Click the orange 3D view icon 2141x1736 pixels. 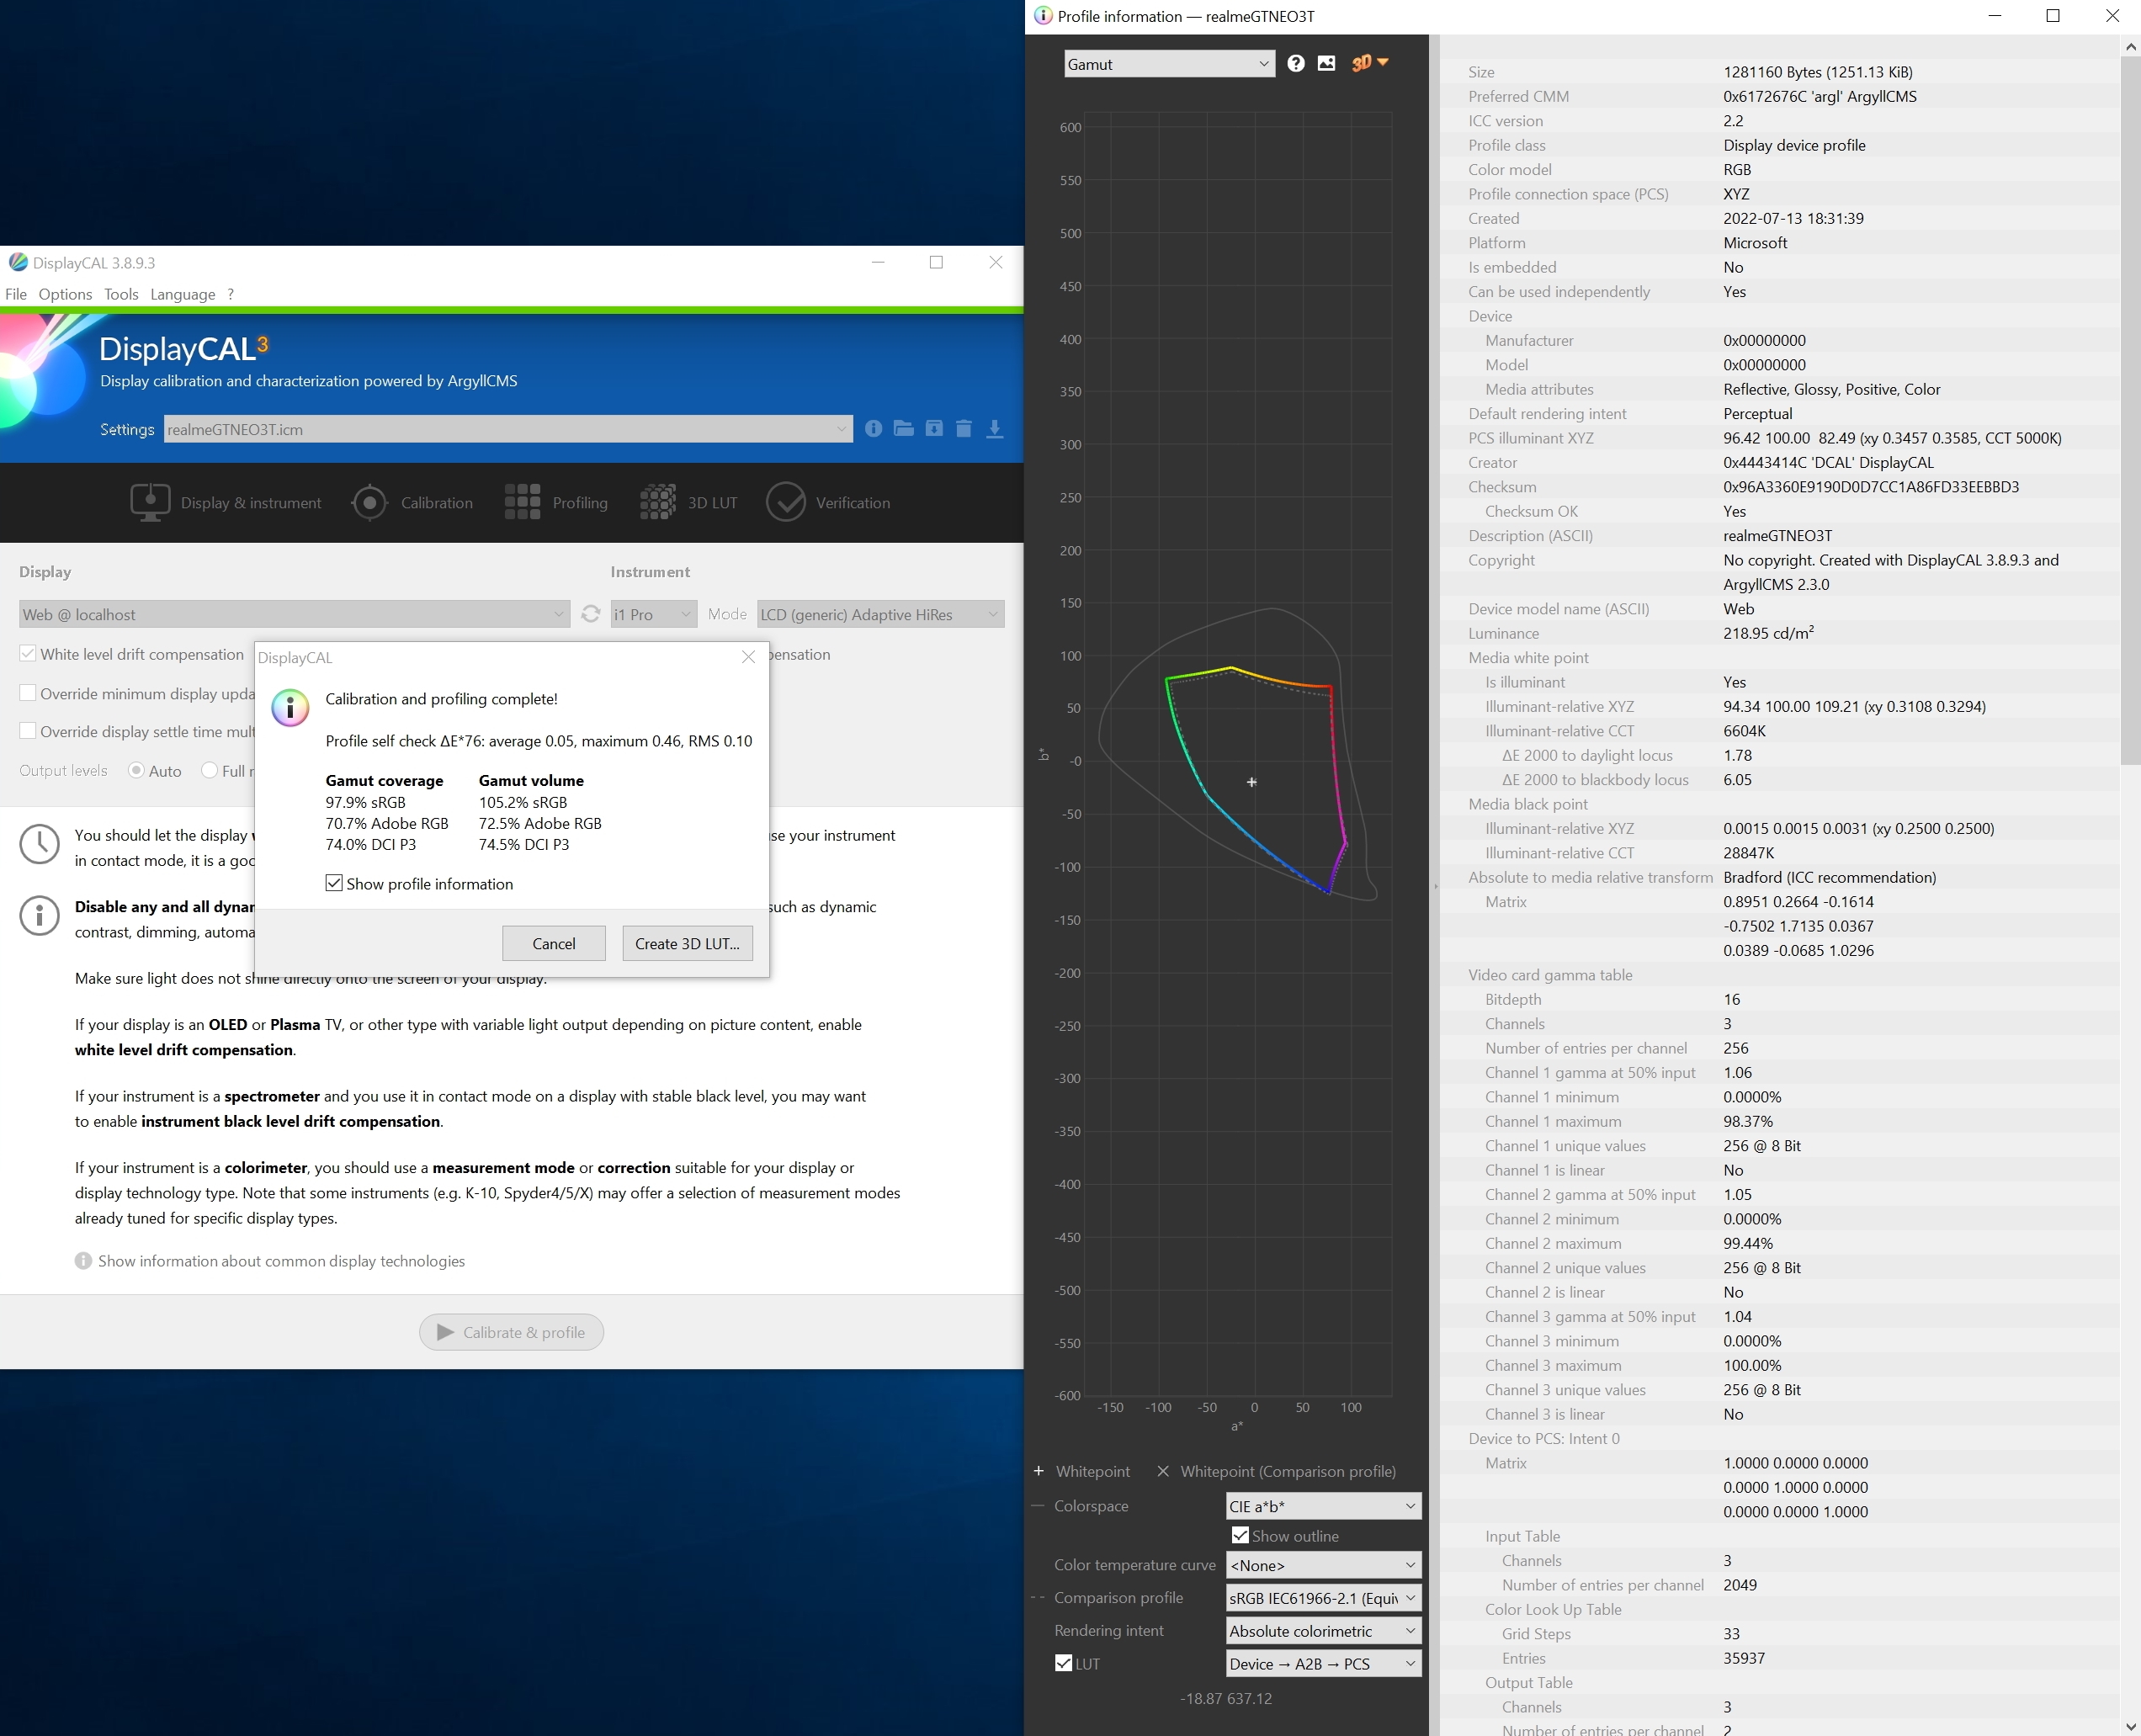pyautogui.click(x=1362, y=64)
